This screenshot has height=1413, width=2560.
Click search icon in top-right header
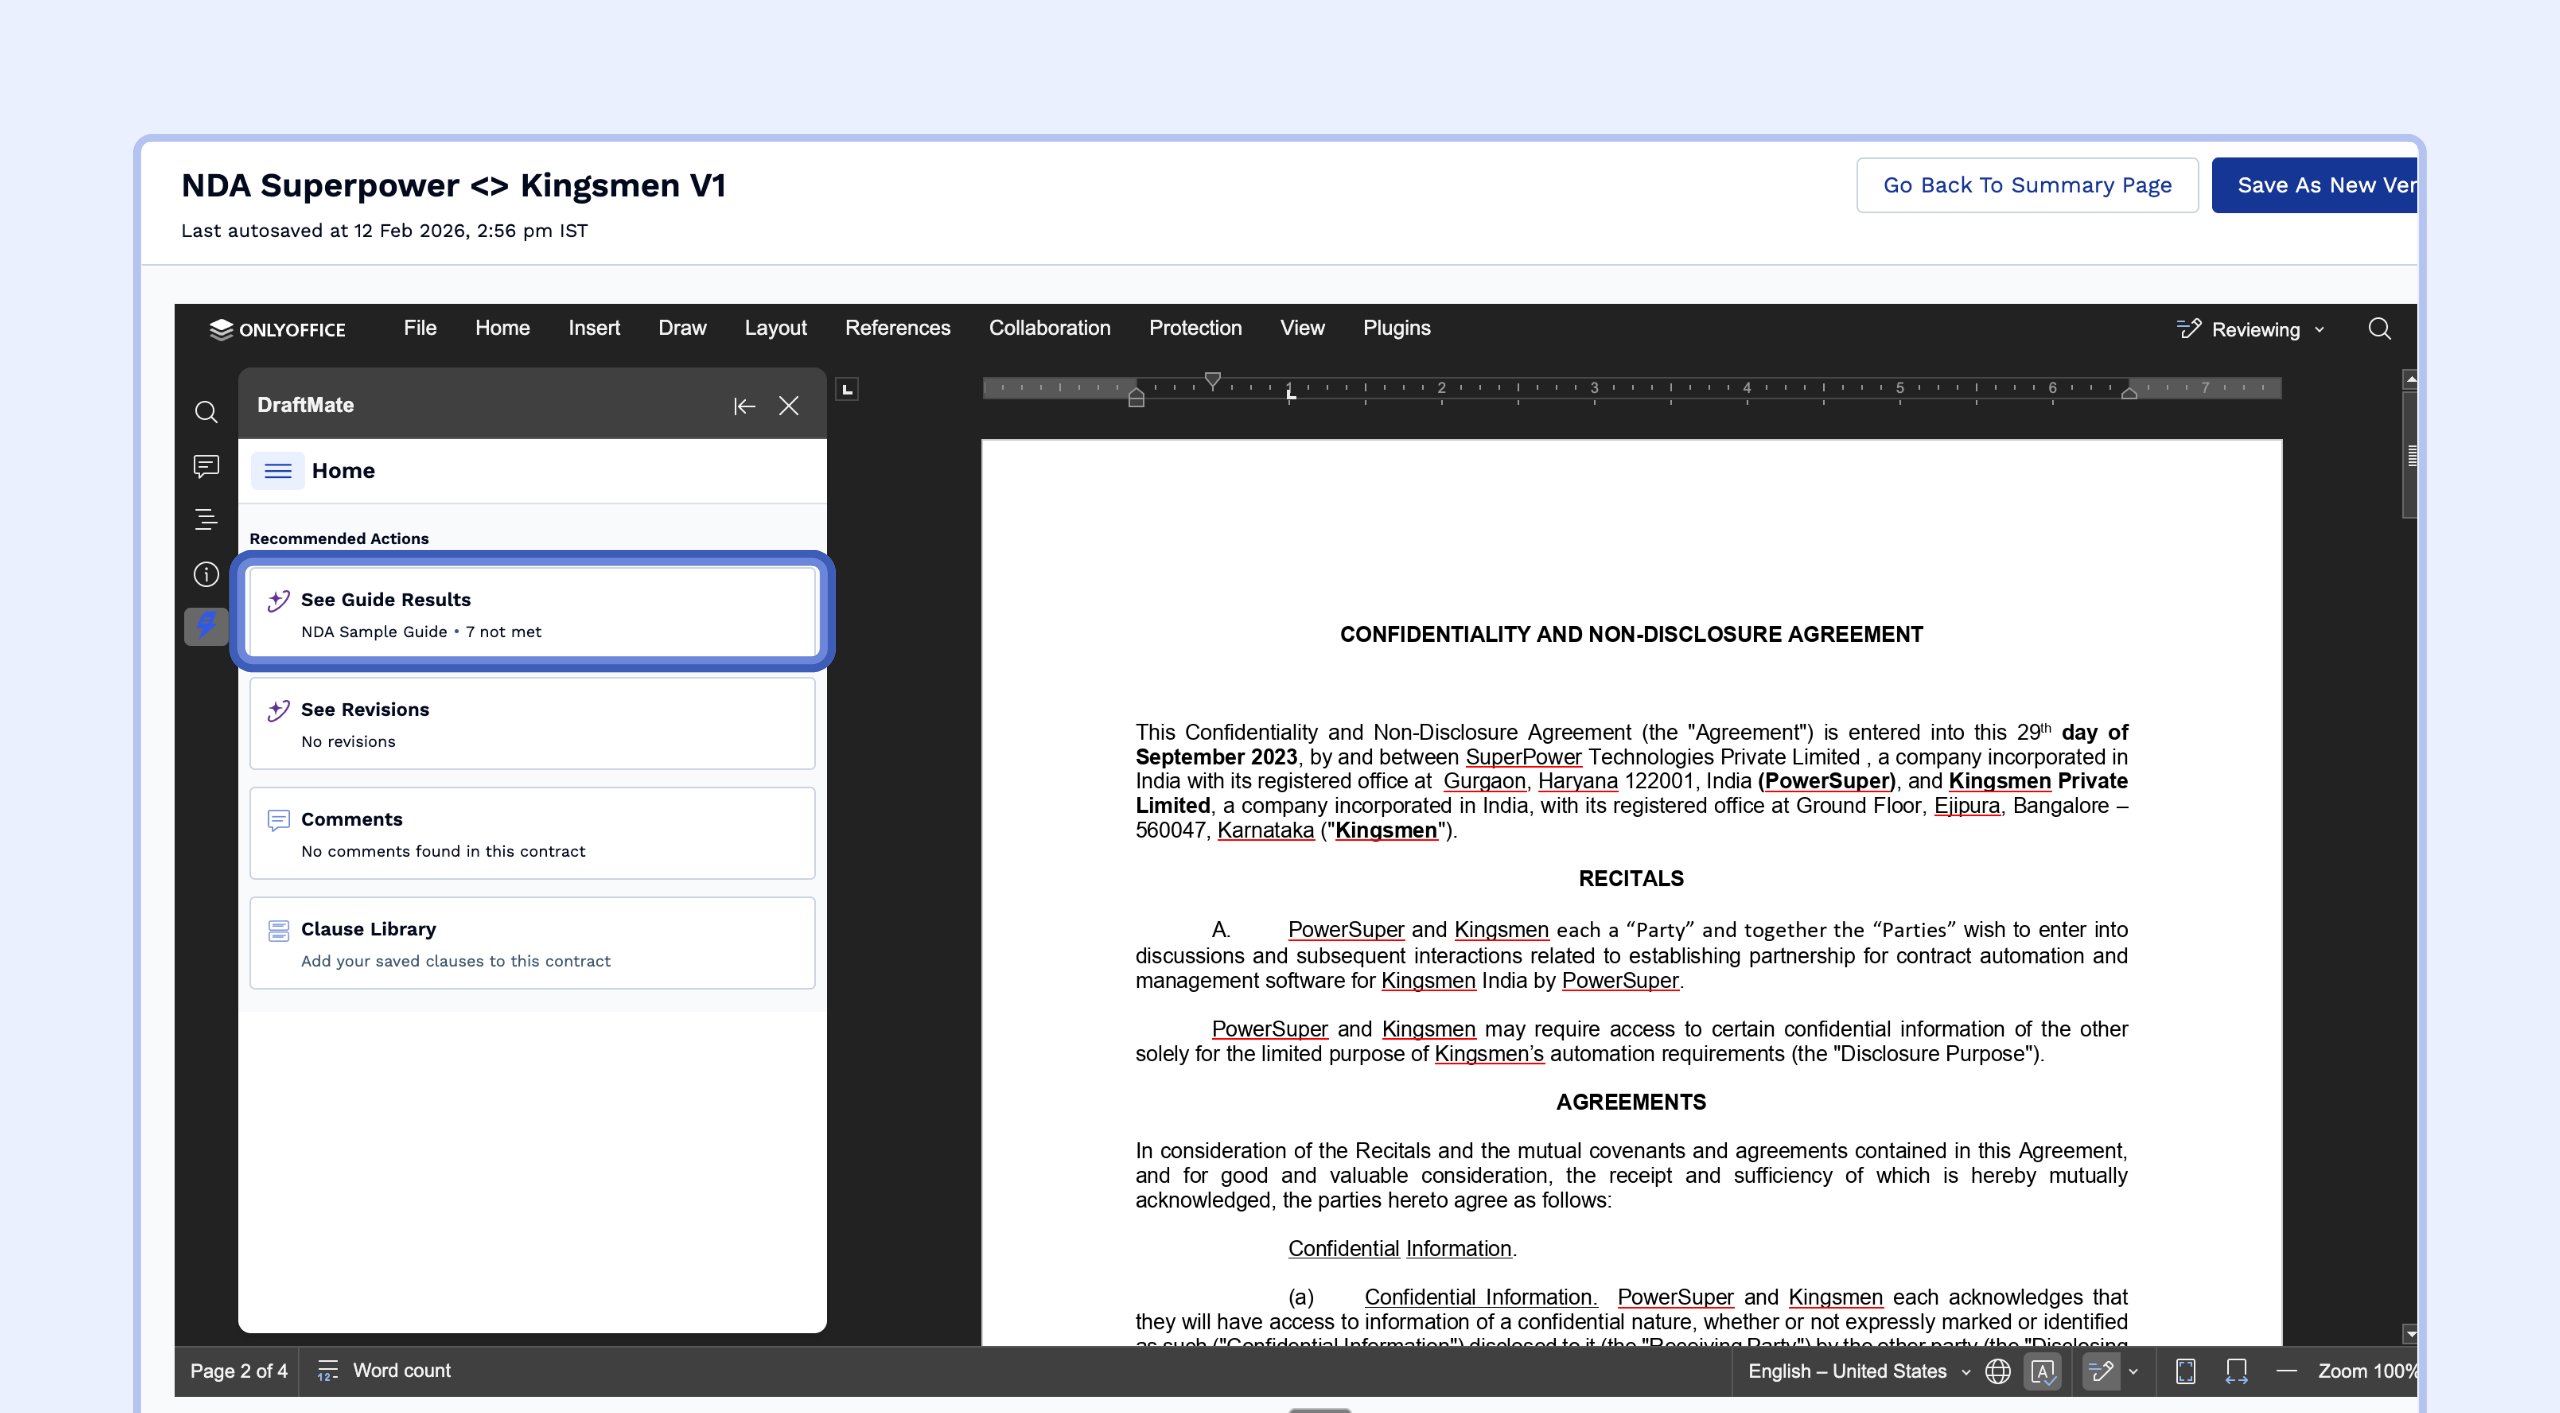(2379, 329)
